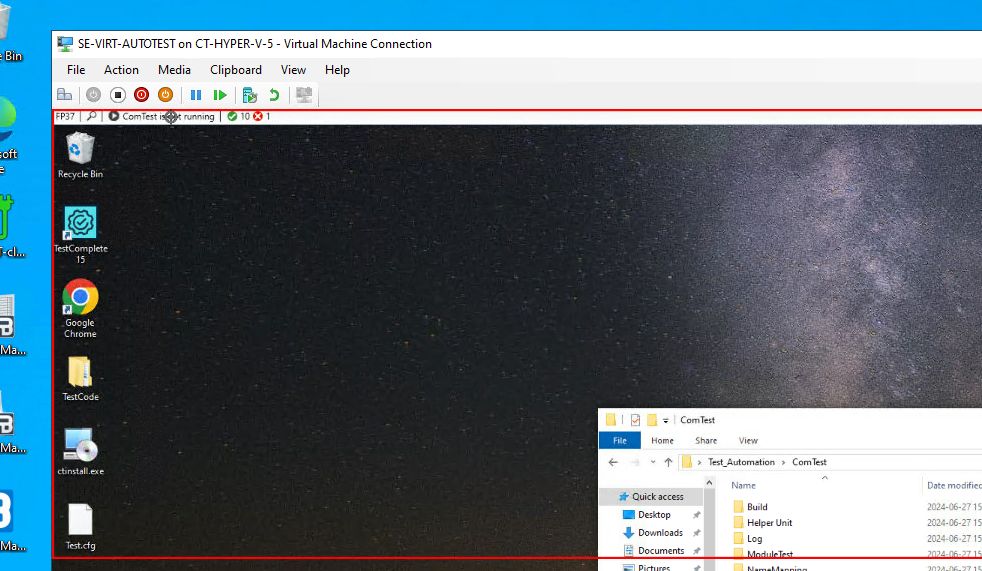Image resolution: width=982 pixels, height=571 pixels.
Task: Revert the VM with green arrow icon
Action: click(274, 95)
